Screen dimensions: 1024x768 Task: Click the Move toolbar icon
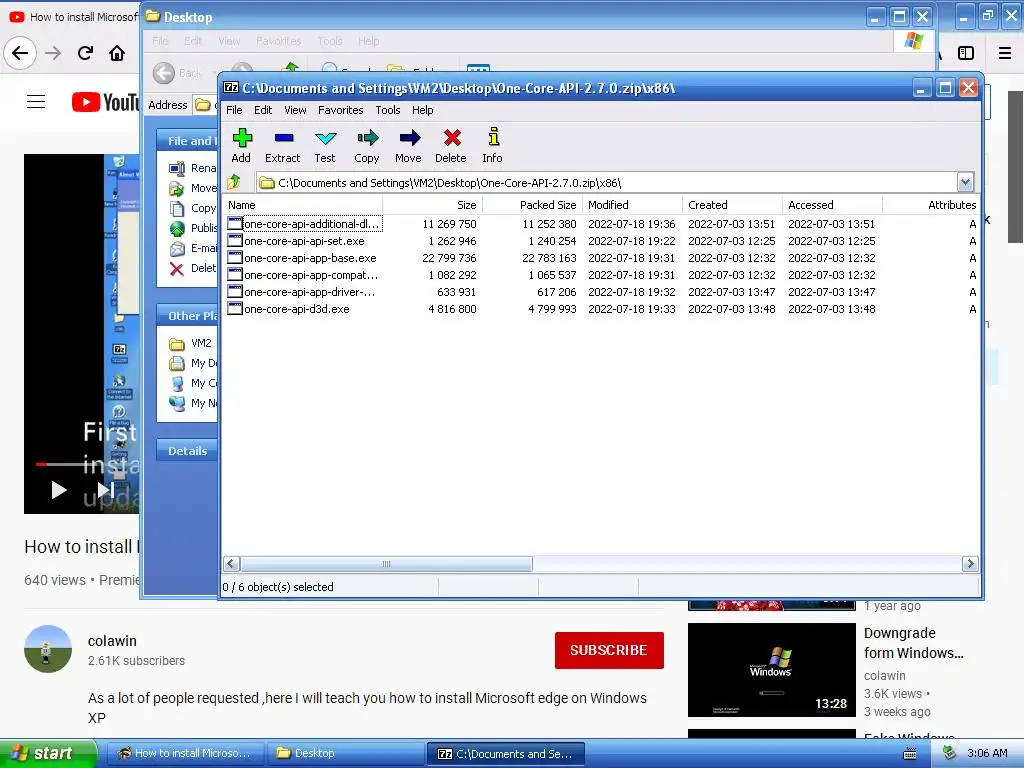coord(408,146)
